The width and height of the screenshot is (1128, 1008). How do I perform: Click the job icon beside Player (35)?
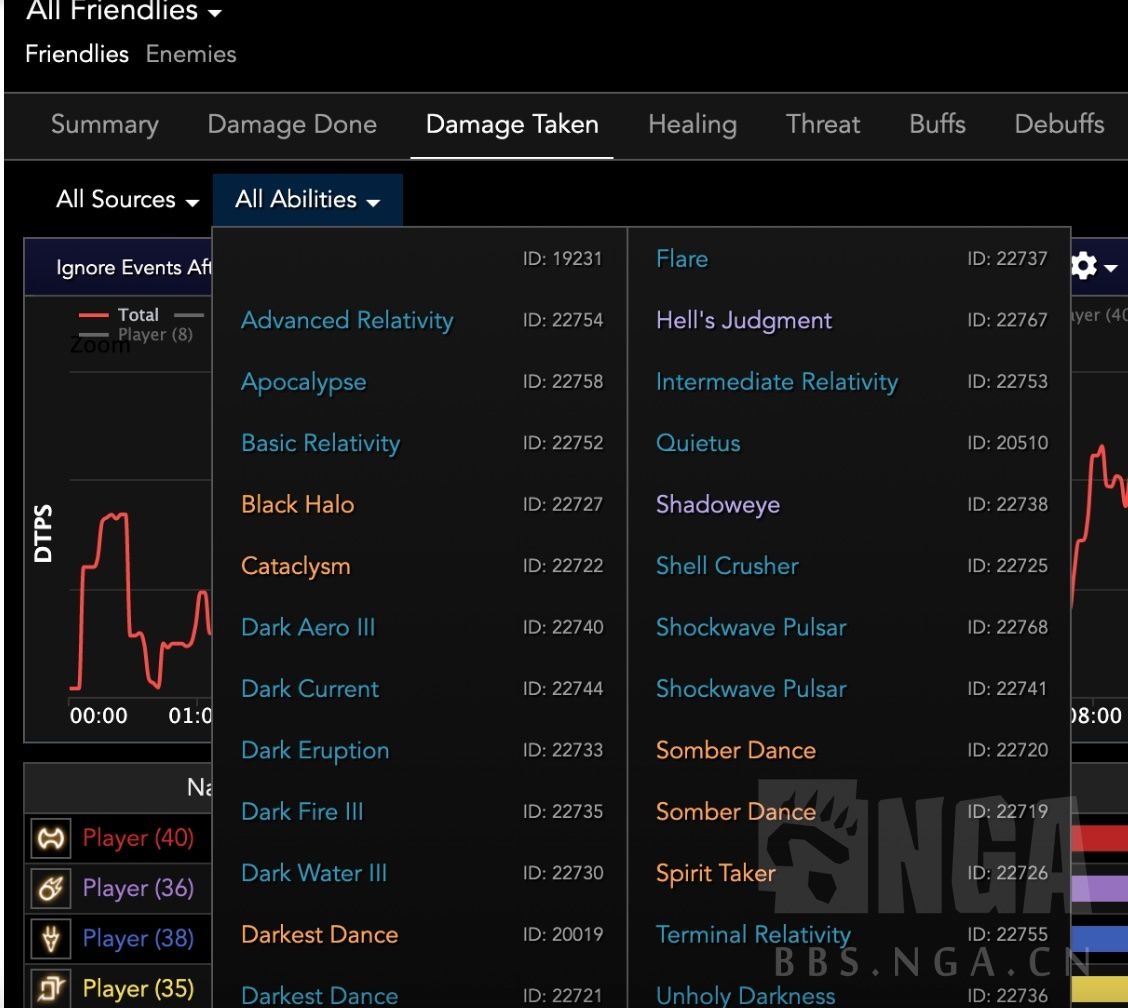50,989
